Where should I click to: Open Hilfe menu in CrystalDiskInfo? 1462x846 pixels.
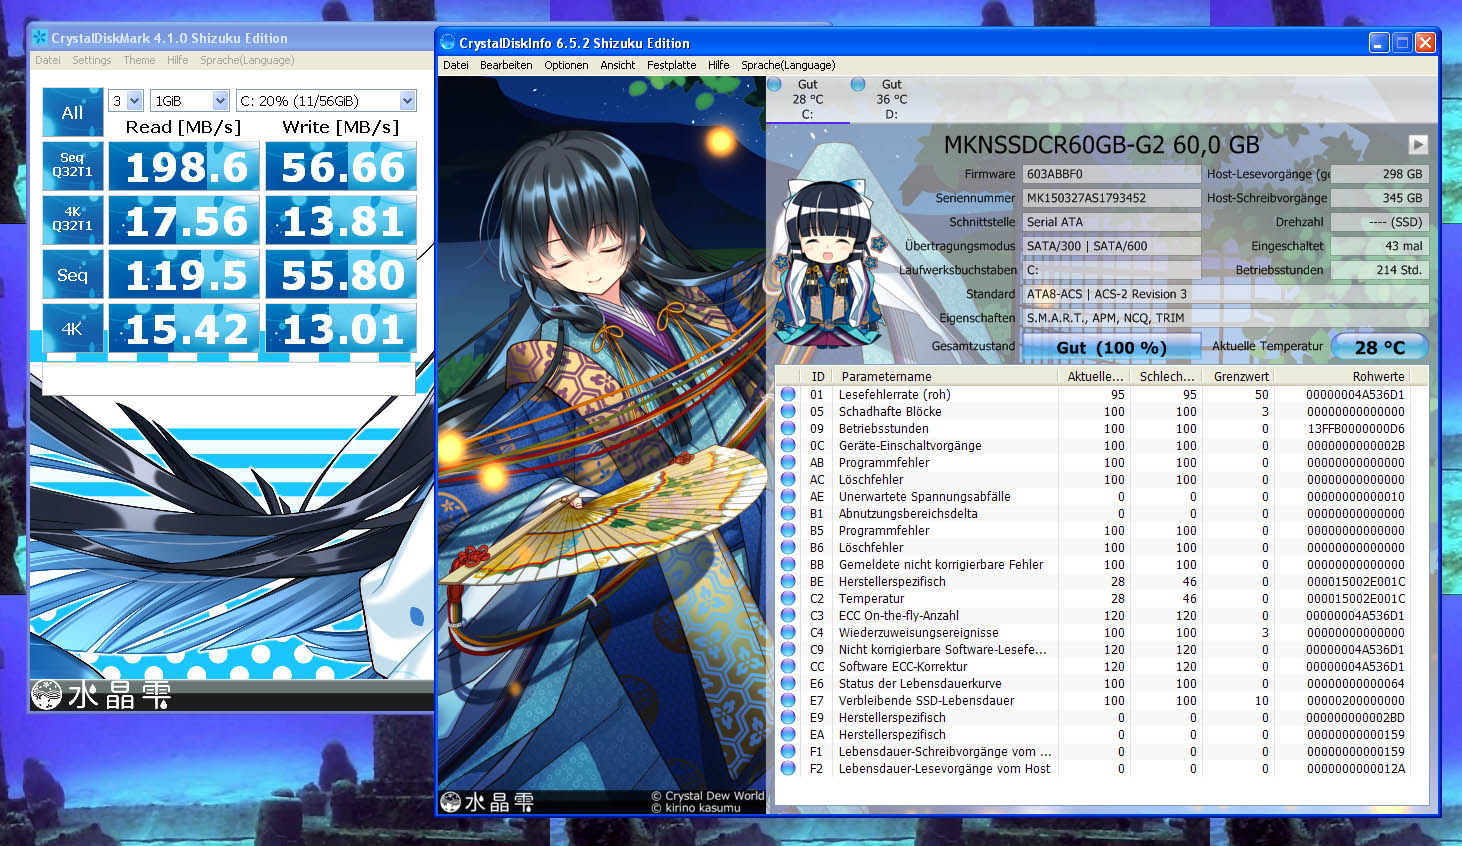tap(719, 65)
